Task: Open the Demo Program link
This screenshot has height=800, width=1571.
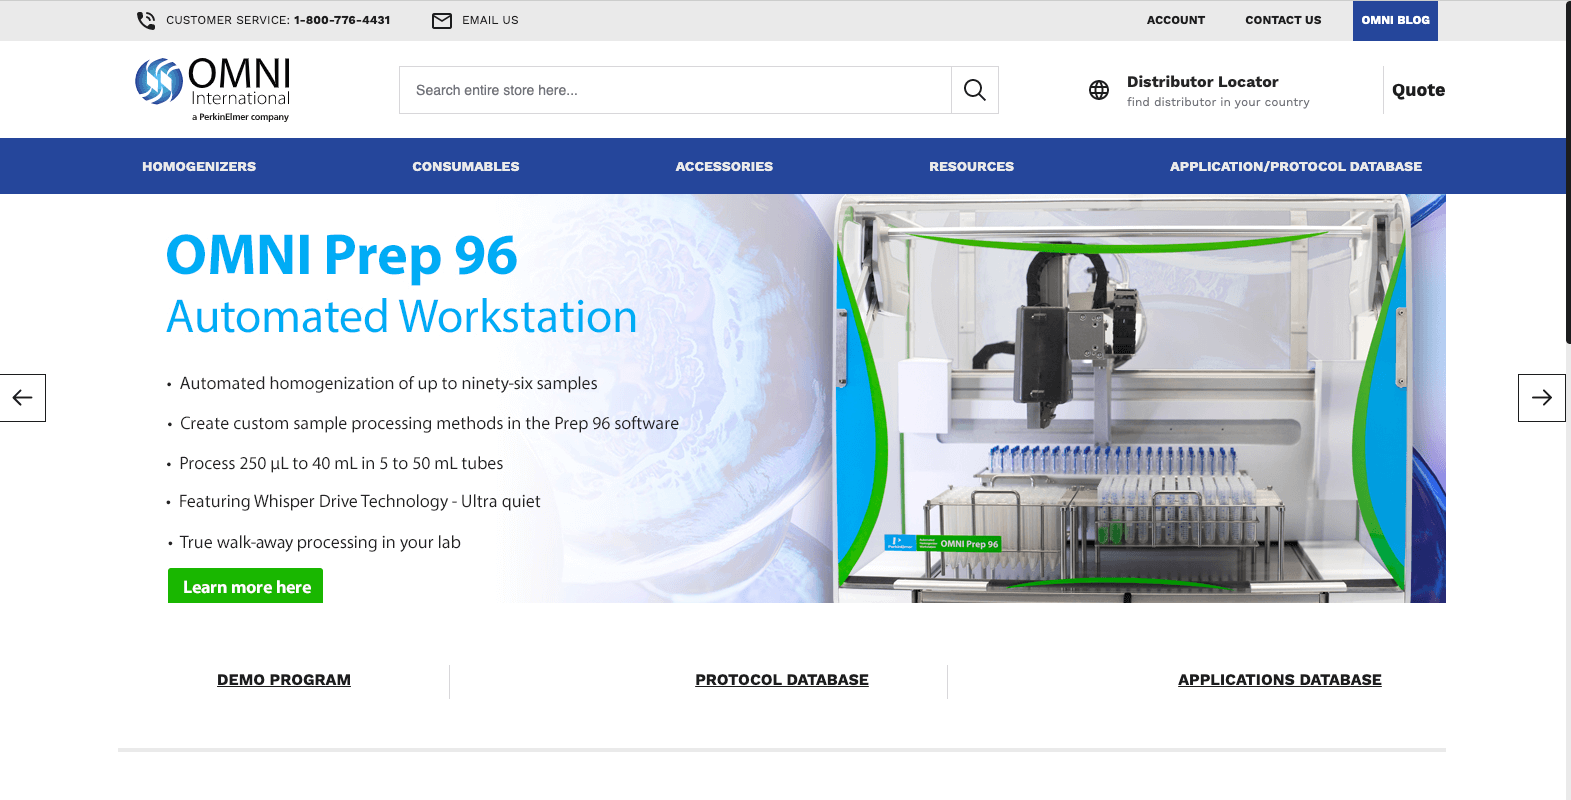Action: click(284, 680)
